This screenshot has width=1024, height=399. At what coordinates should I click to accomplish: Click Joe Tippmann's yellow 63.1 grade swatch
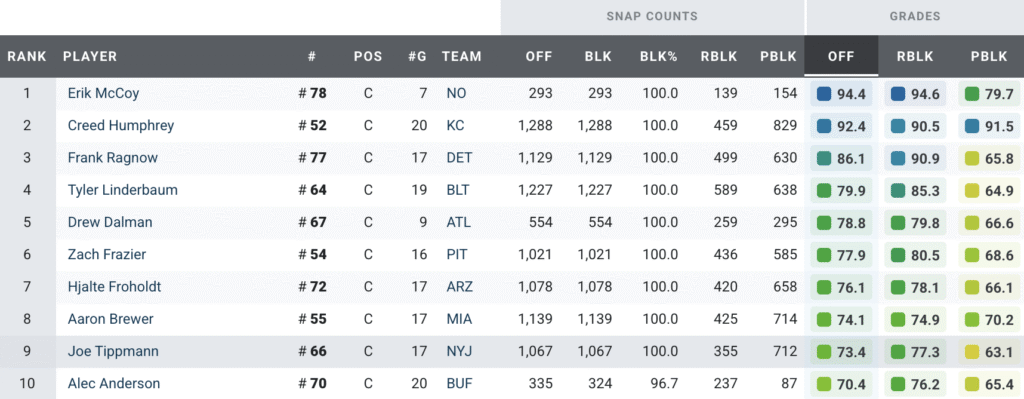click(970, 352)
